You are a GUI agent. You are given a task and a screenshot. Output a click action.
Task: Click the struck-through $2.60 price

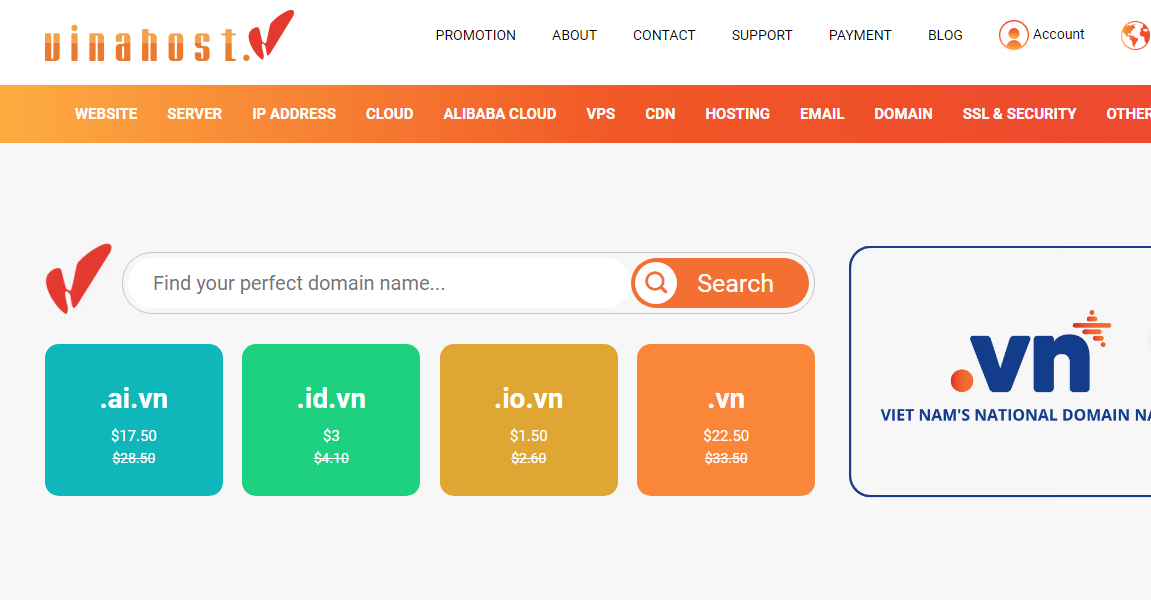(529, 459)
